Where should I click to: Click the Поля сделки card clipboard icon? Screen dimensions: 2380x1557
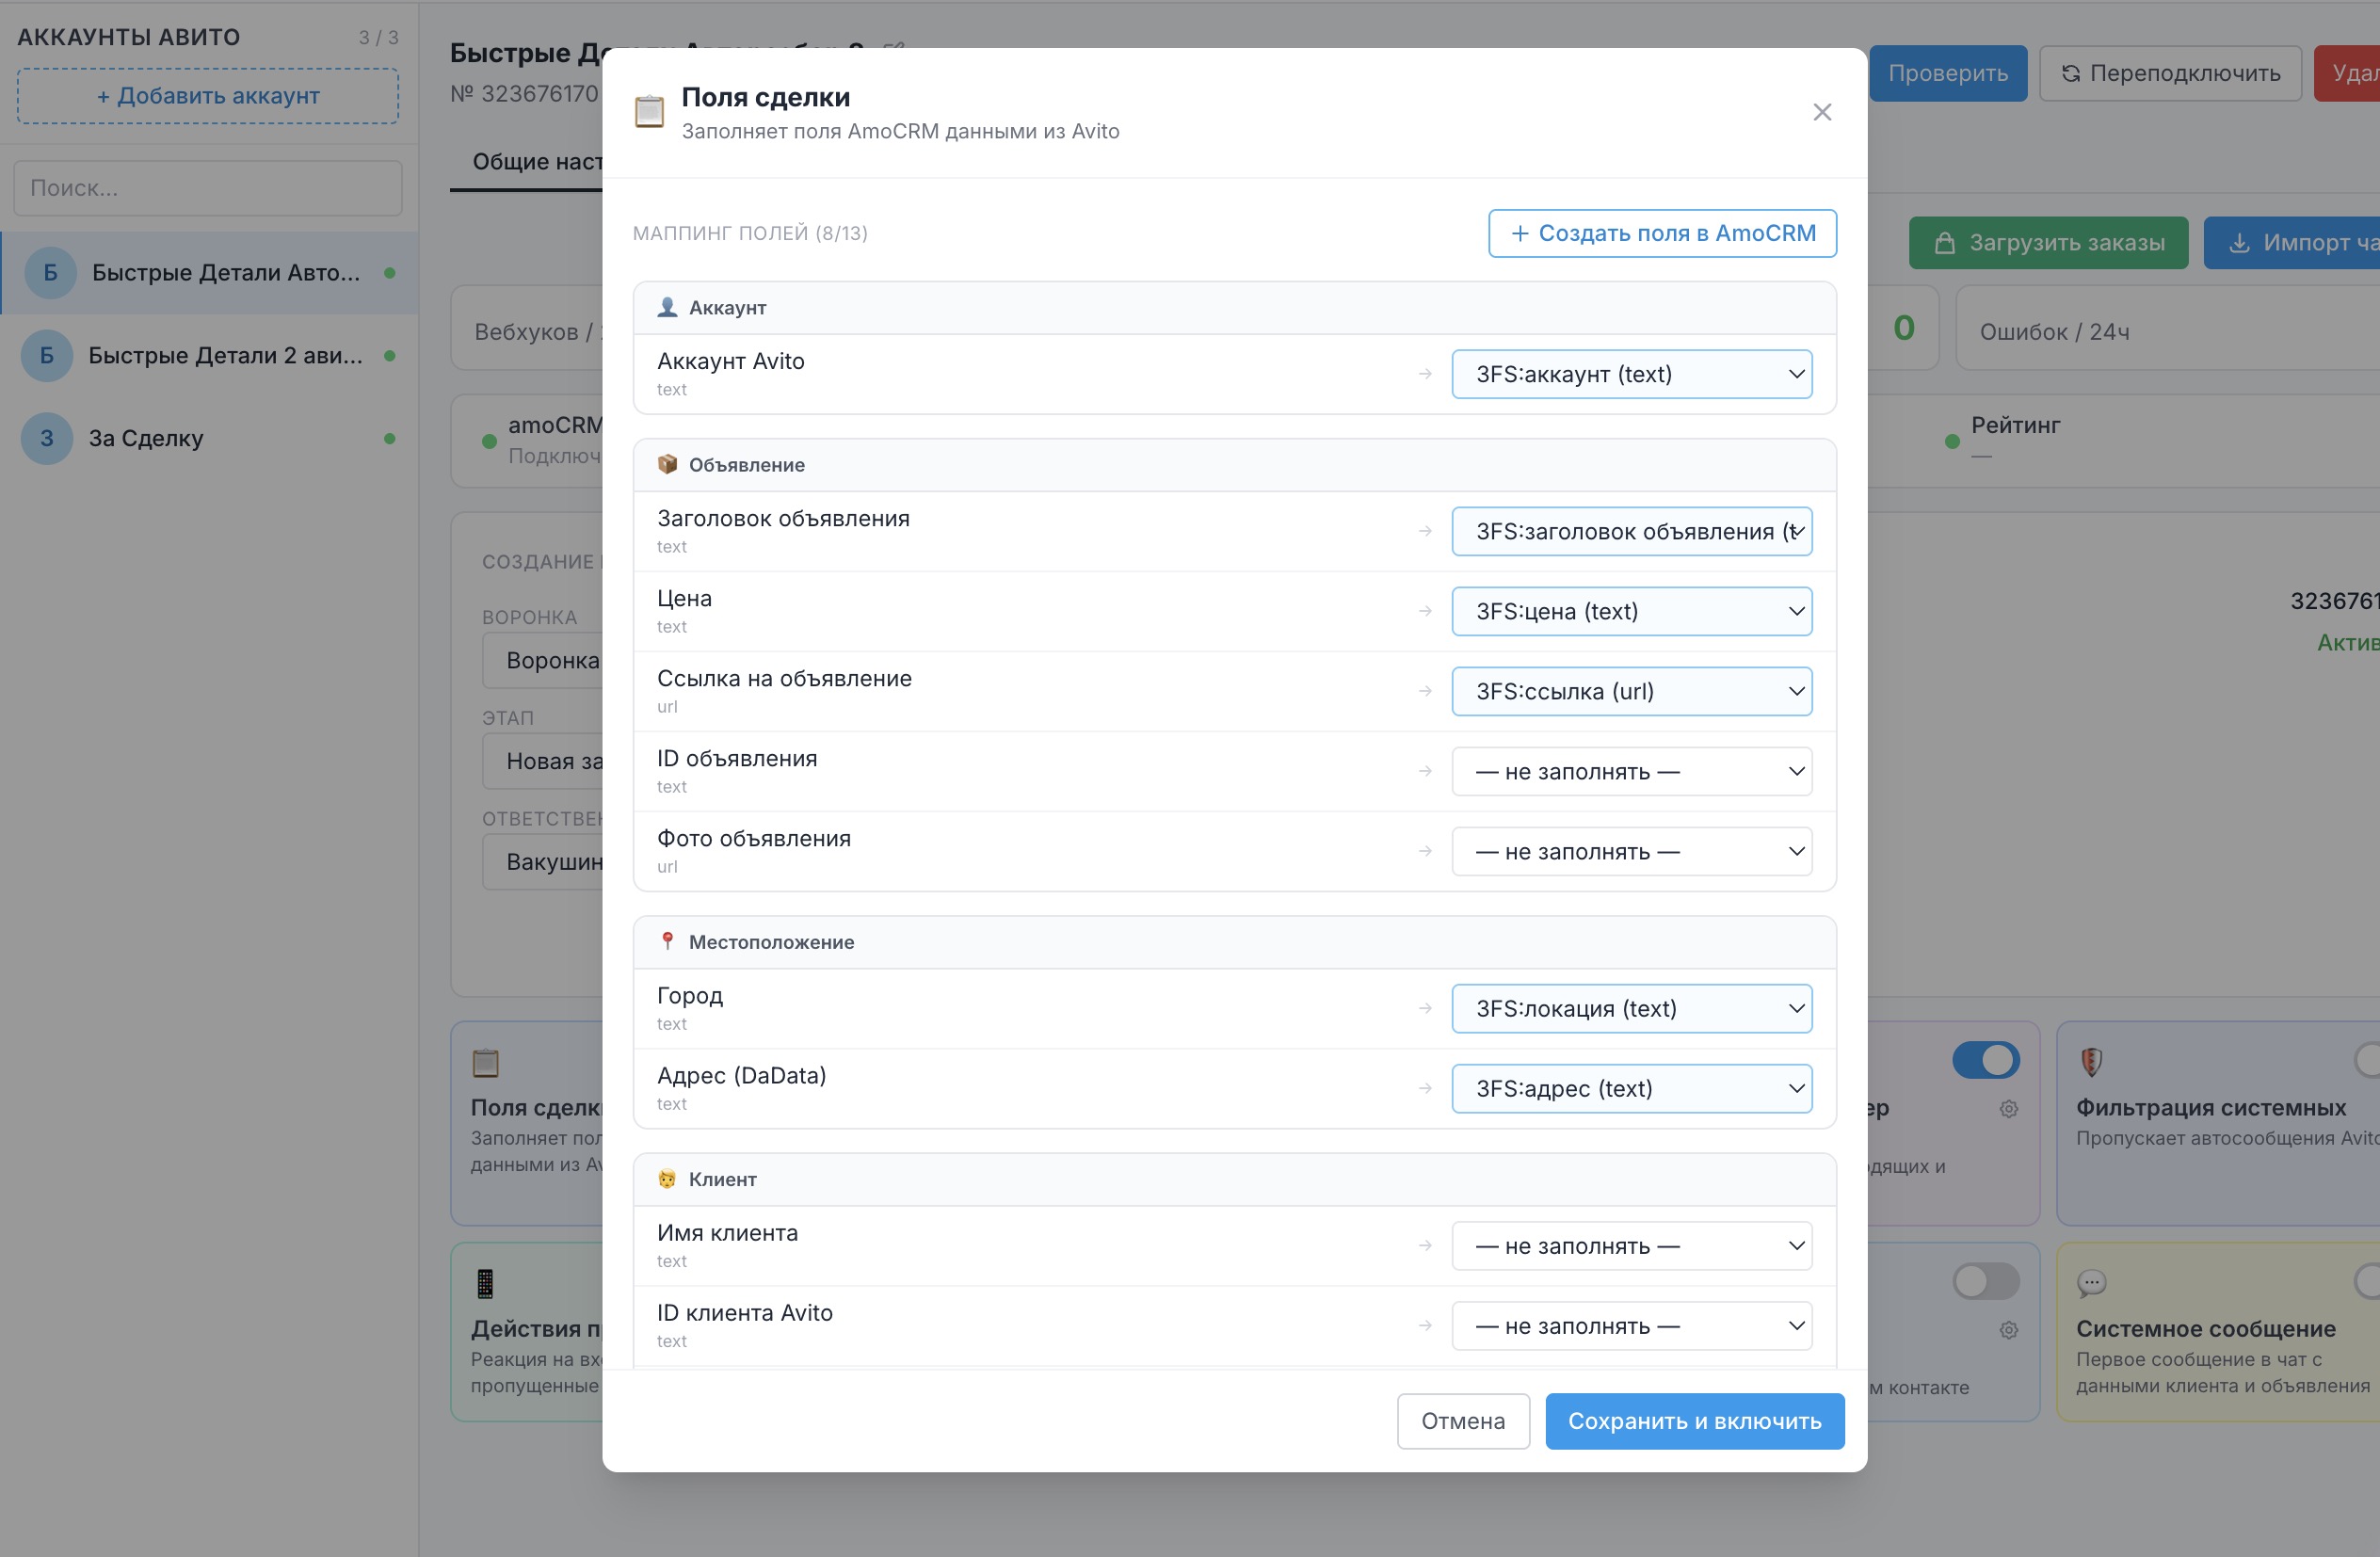(486, 1062)
